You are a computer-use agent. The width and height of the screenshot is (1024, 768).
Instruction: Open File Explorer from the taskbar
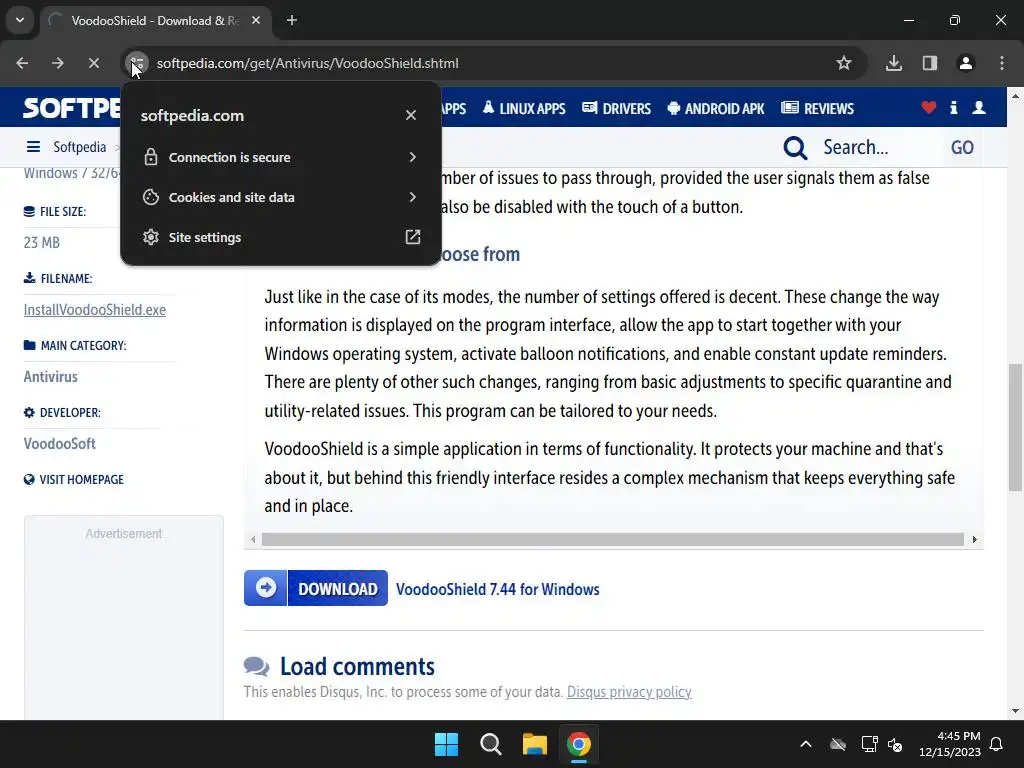[x=534, y=744]
